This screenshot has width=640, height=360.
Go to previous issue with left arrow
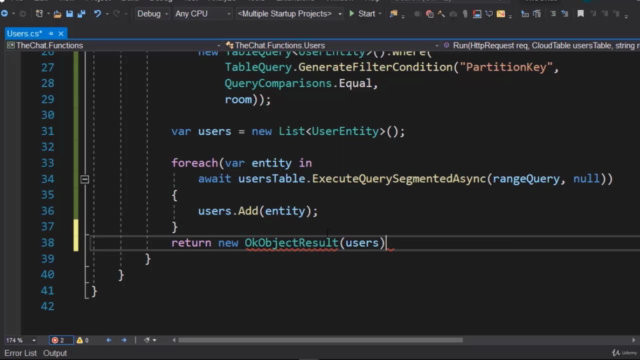pos(109,340)
